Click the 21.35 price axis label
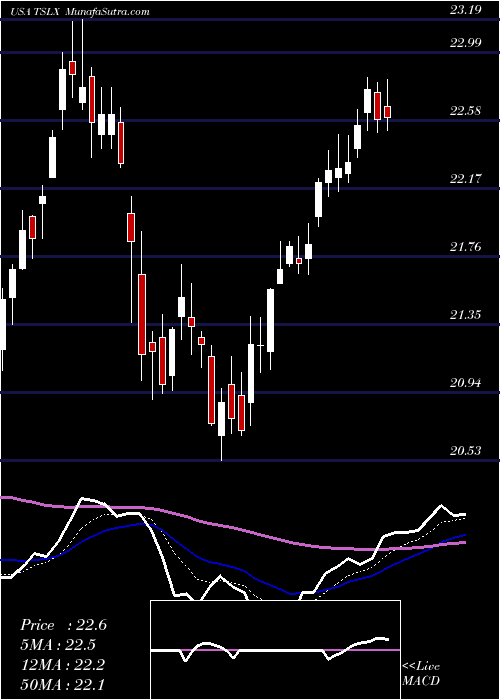Image resolution: width=500 pixels, height=700 pixels. (466, 315)
